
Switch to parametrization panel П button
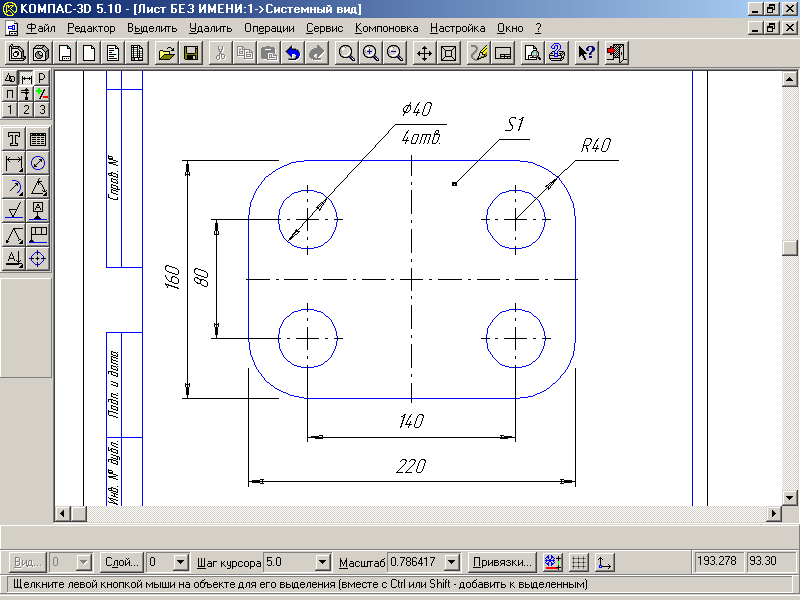[x=10, y=94]
